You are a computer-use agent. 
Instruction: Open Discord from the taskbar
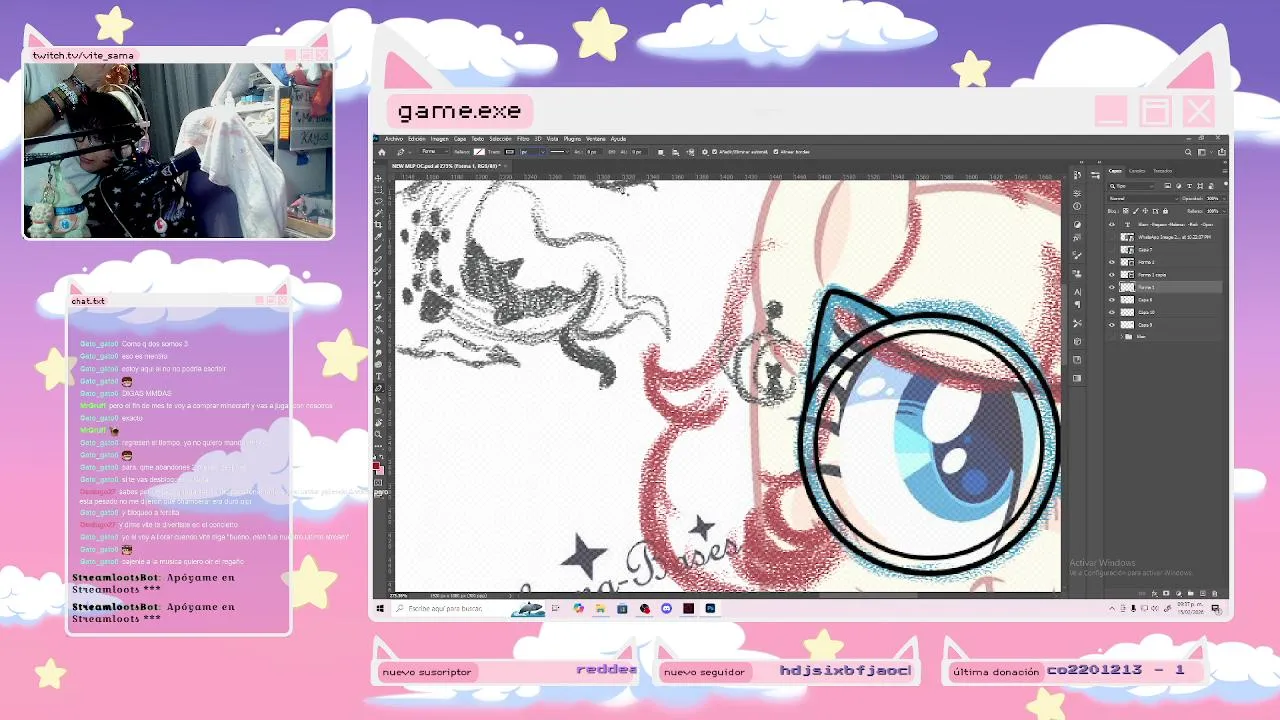click(666, 608)
